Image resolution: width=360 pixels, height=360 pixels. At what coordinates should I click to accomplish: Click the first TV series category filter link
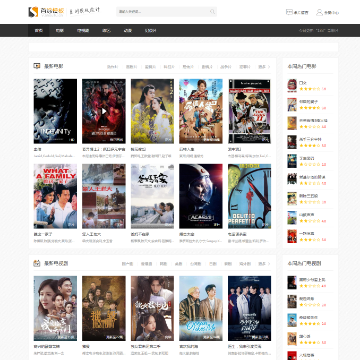(x=127, y=264)
